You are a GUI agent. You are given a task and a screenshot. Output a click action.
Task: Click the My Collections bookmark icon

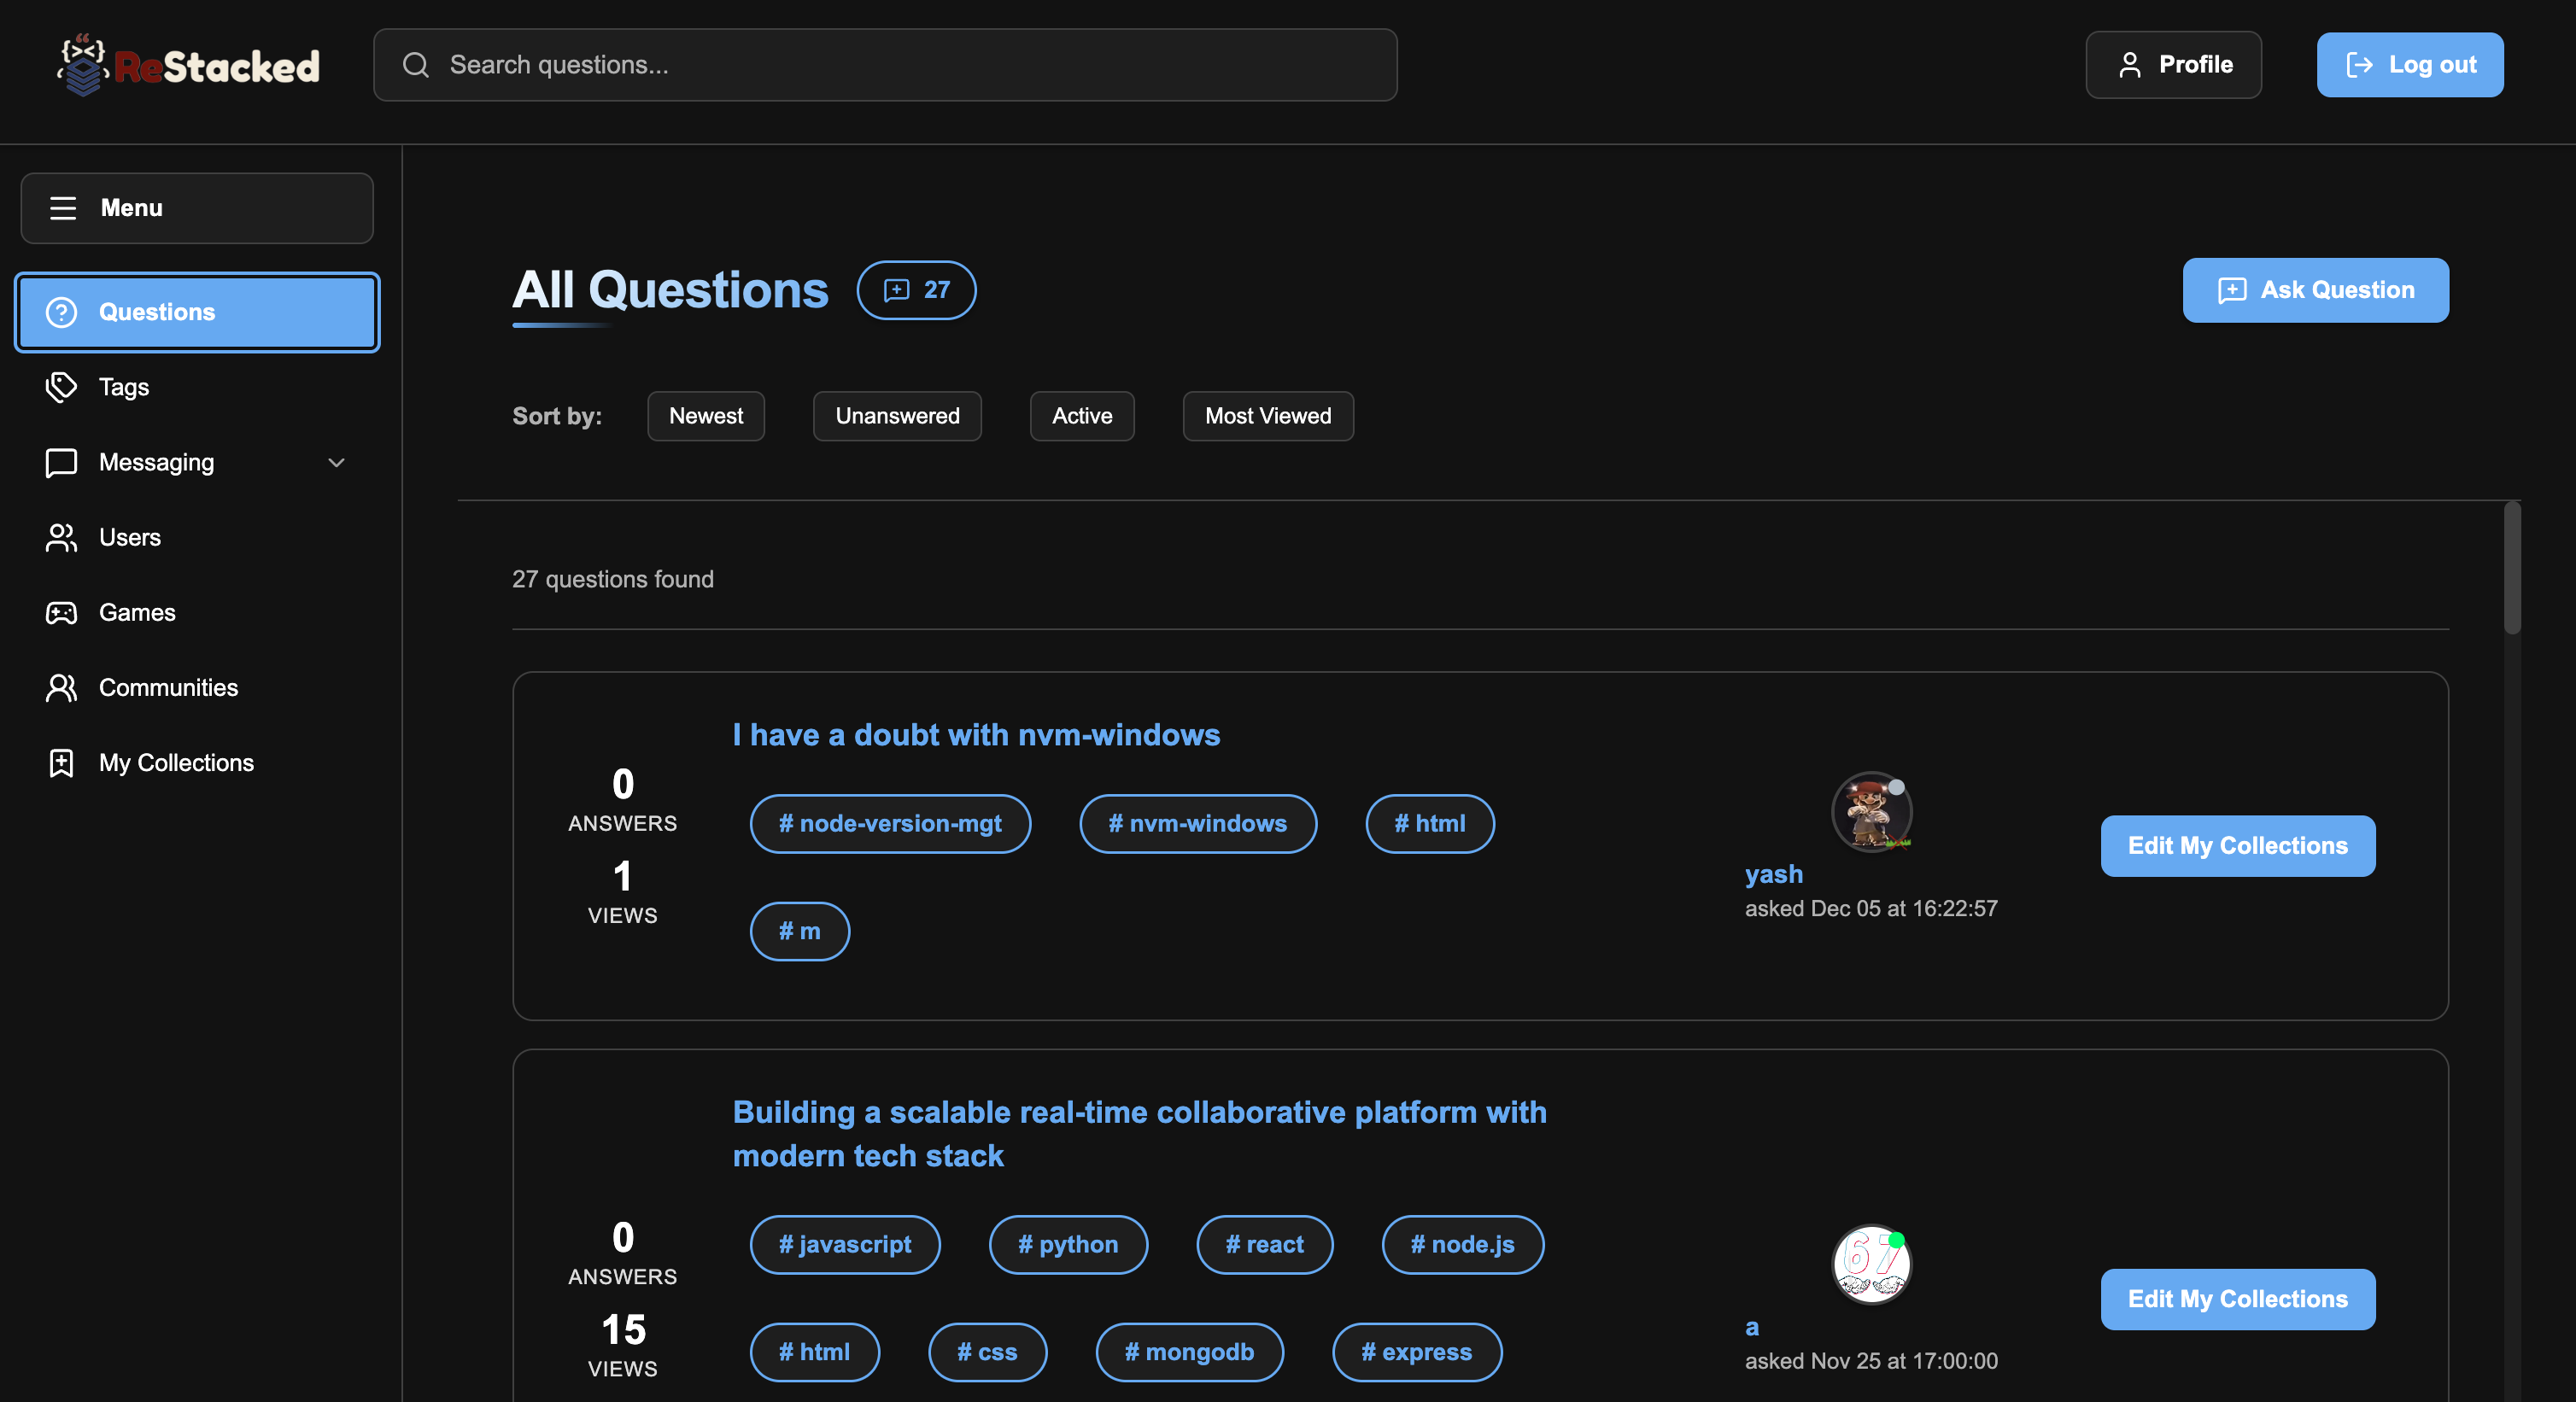(61, 763)
